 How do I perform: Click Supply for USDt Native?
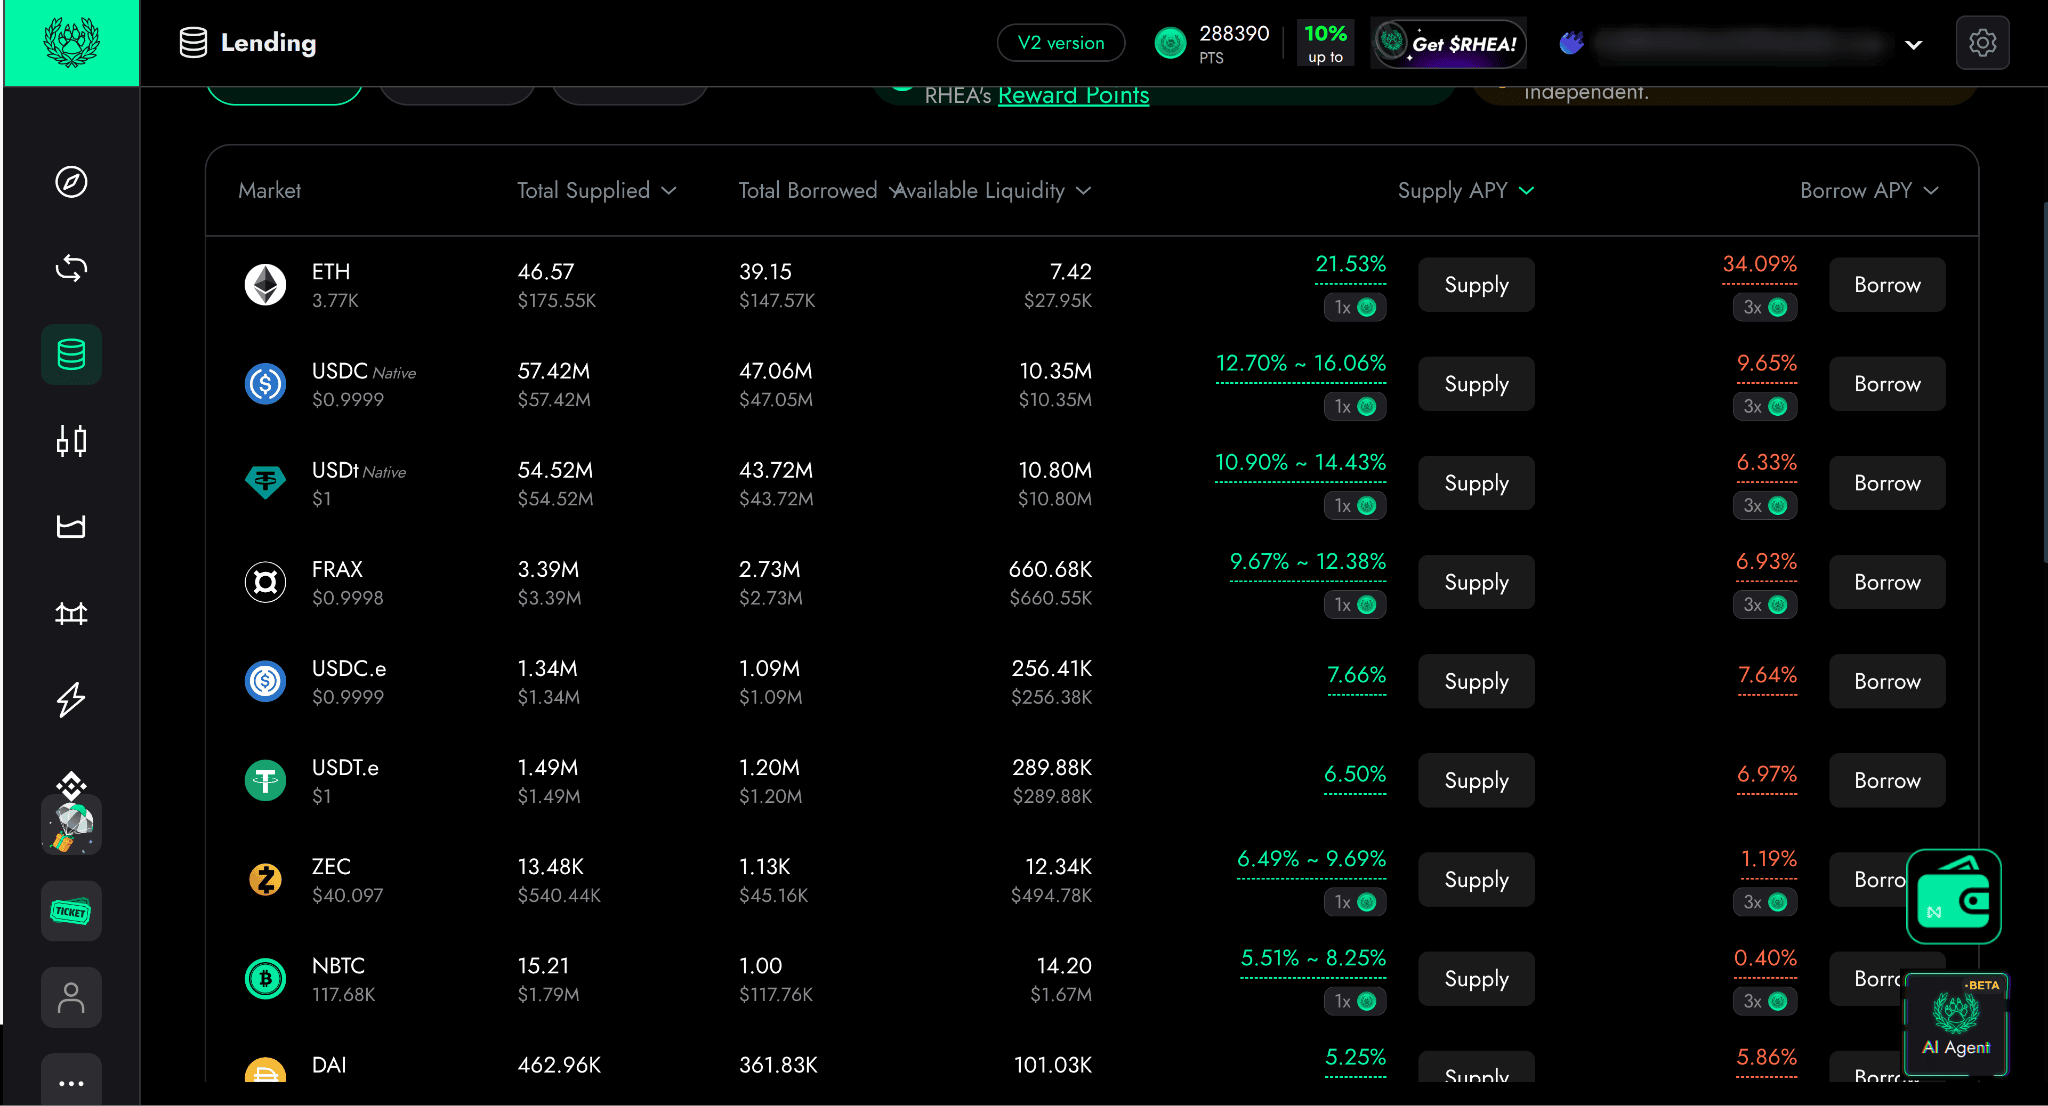[1476, 483]
